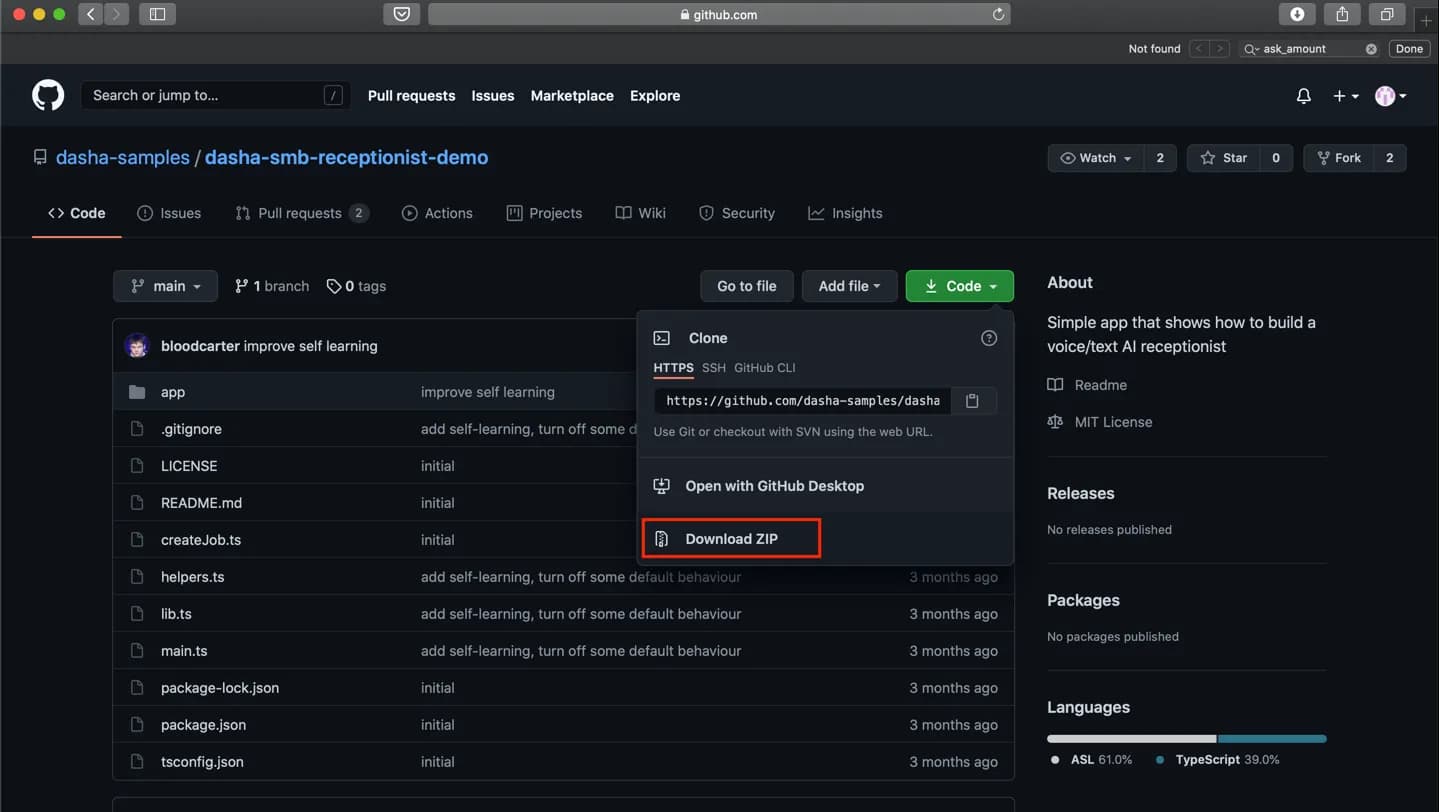Clear the ask_amount find search field
The height and width of the screenshot is (812, 1439).
tap(1371, 49)
